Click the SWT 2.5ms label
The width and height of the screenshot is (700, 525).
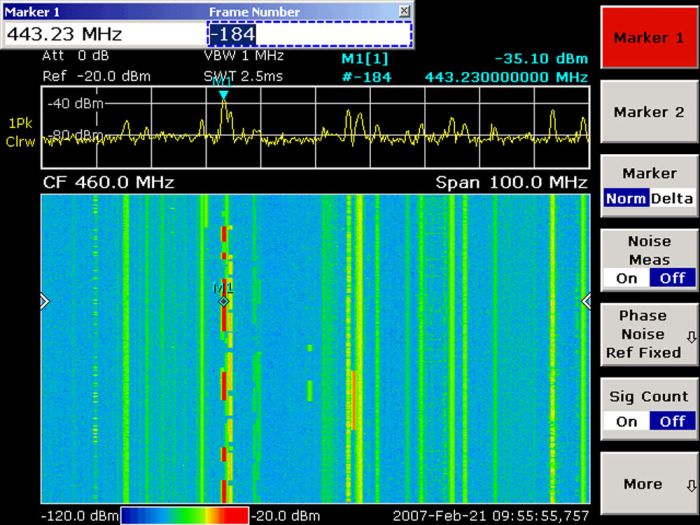pos(243,76)
